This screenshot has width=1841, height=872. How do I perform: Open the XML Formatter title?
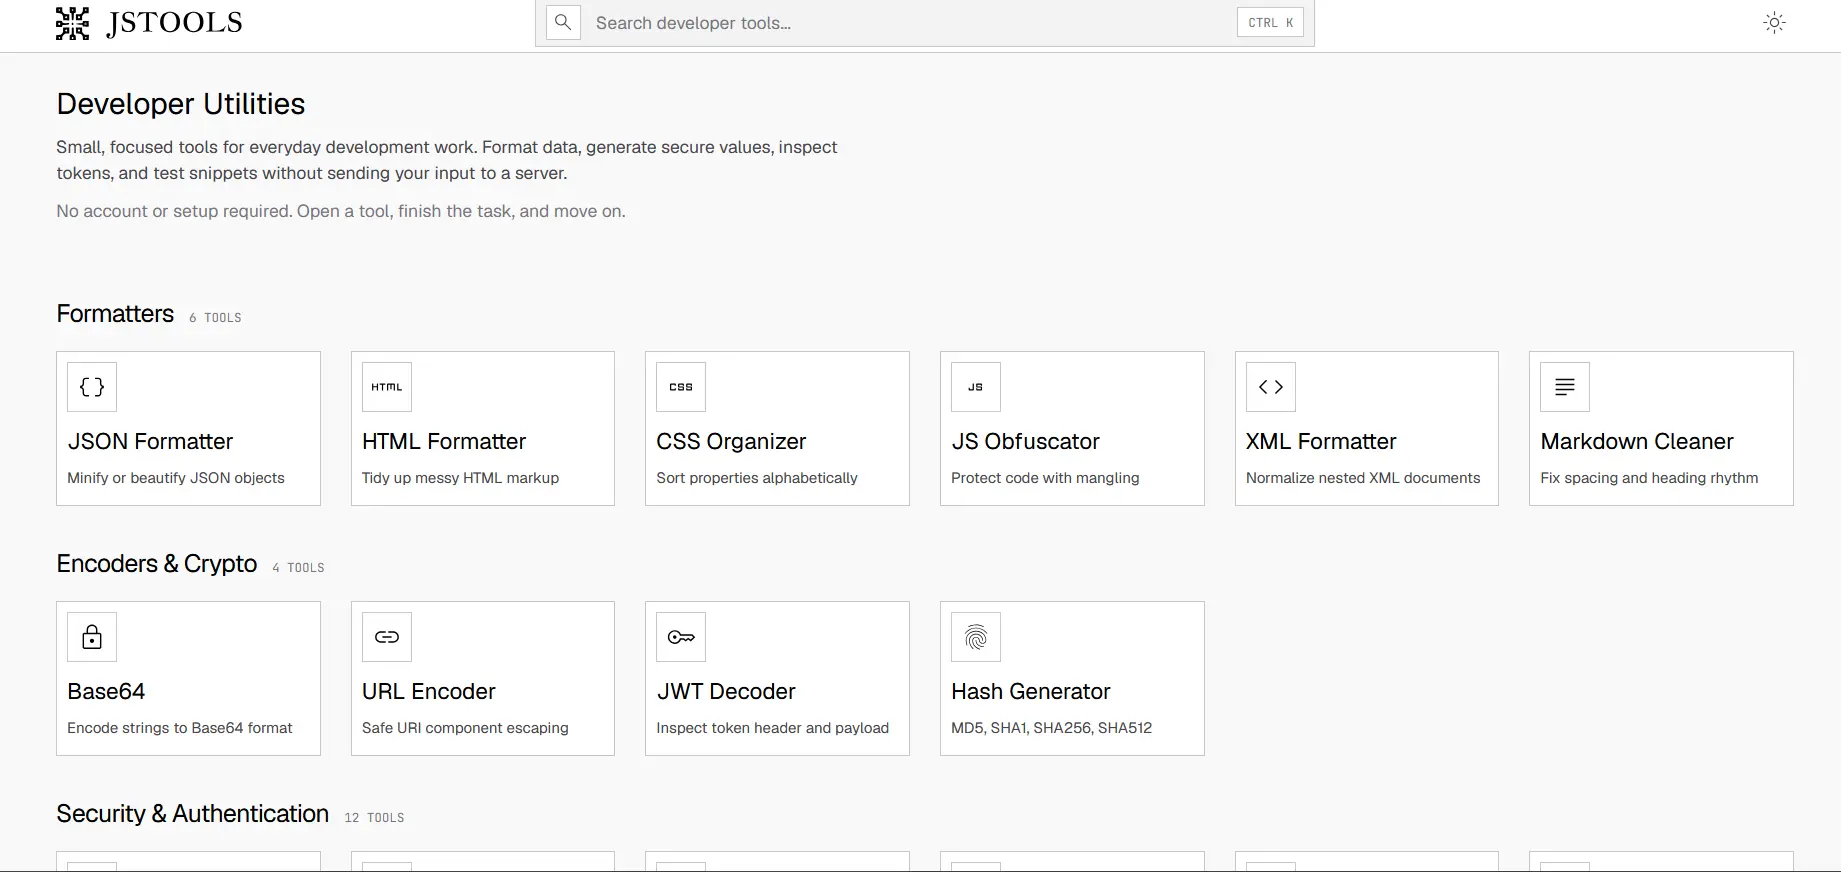1321,441
